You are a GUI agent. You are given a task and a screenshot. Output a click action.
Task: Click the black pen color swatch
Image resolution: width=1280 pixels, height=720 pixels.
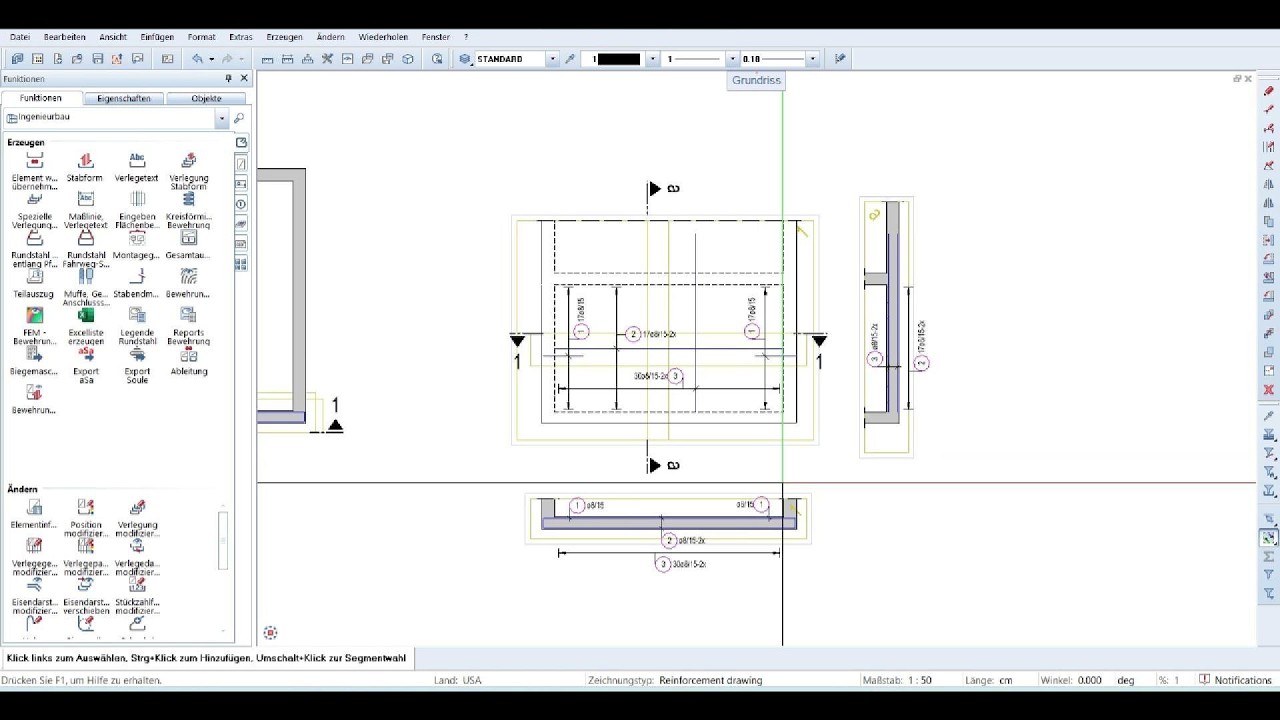(618, 59)
